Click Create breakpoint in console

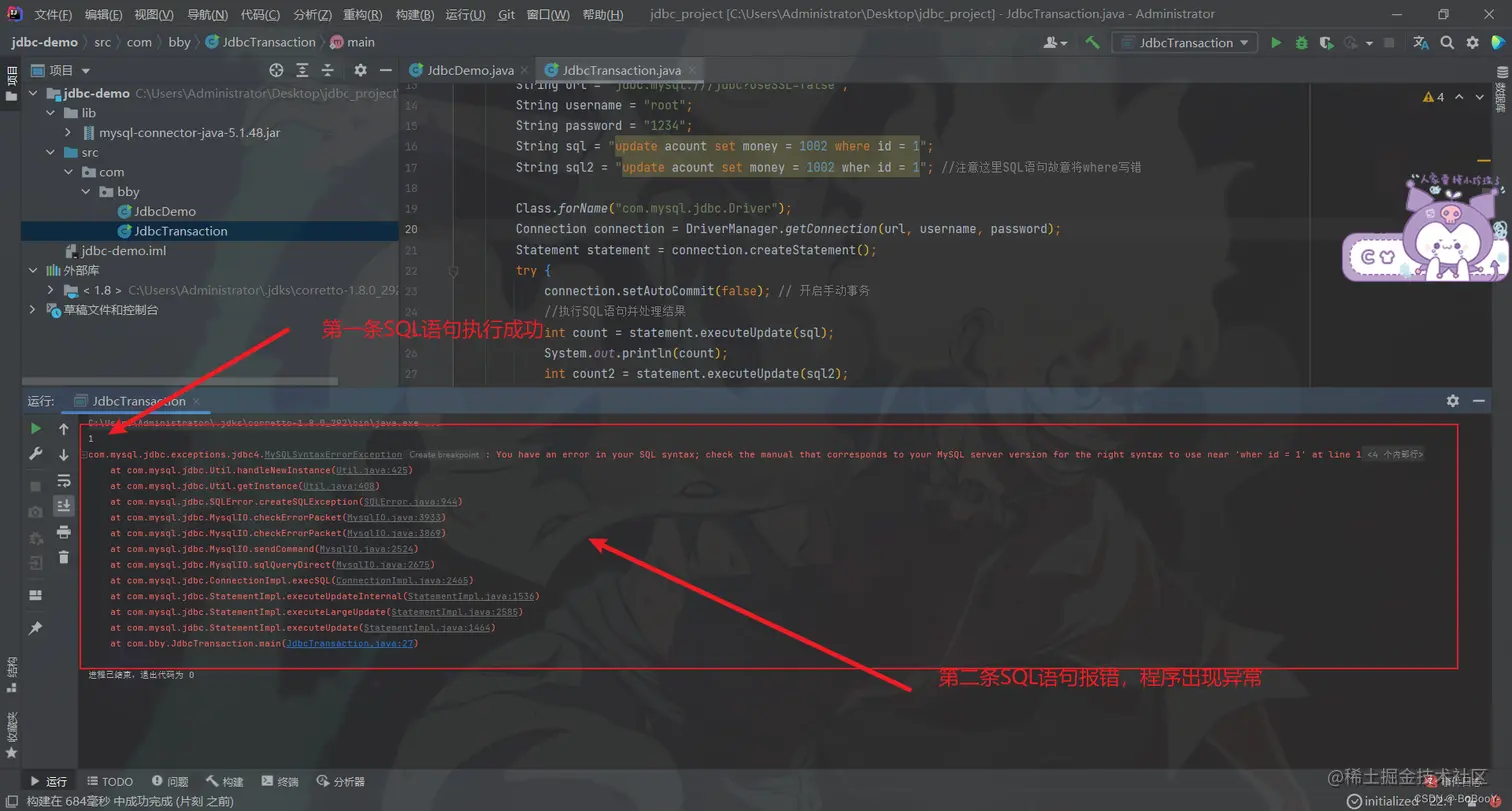(444, 454)
